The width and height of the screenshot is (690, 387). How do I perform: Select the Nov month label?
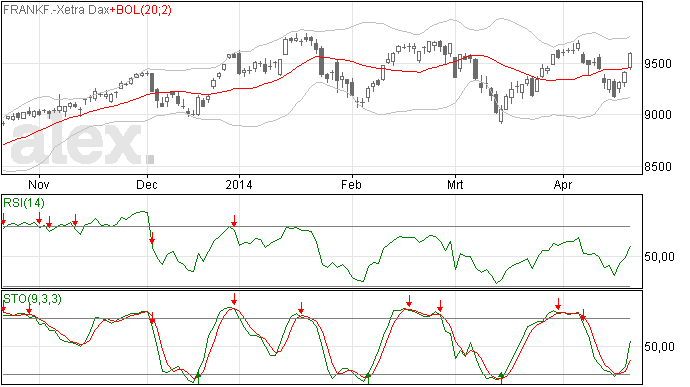(39, 184)
